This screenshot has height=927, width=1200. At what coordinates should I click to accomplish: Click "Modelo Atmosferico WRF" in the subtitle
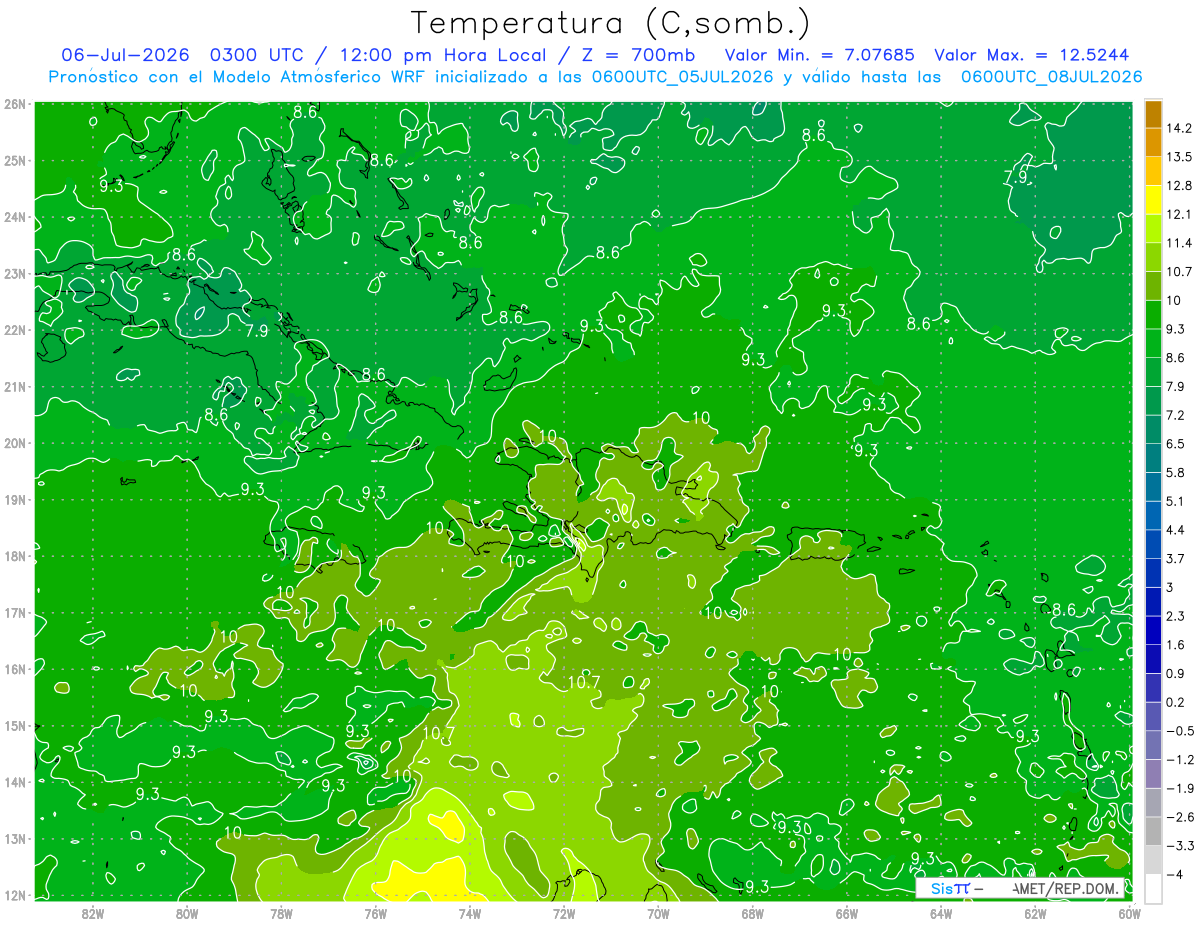click(316, 77)
